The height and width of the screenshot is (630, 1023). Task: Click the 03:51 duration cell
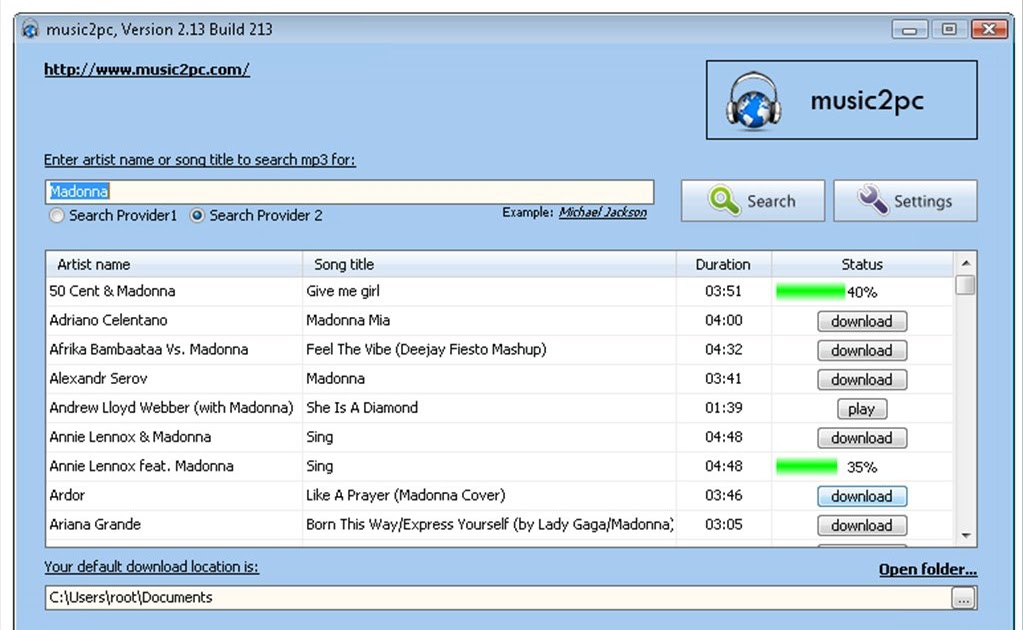pyautogui.click(x=724, y=292)
